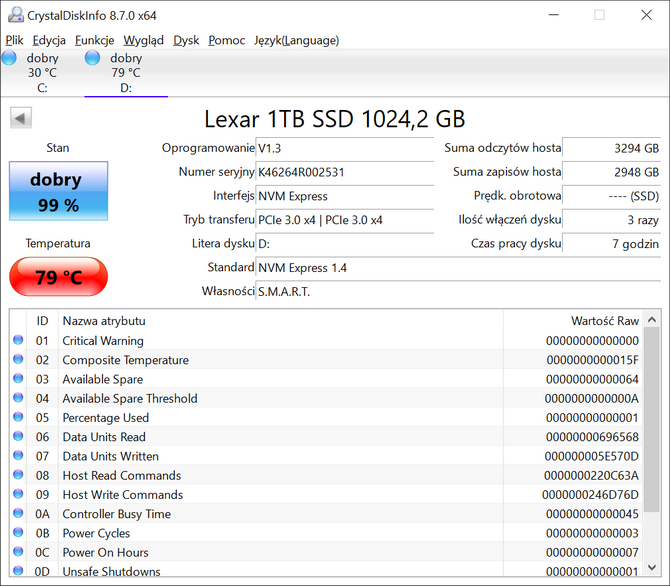The image size is (670, 586).
Task: Open the Funkcje menu
Action: coord(94,40)
